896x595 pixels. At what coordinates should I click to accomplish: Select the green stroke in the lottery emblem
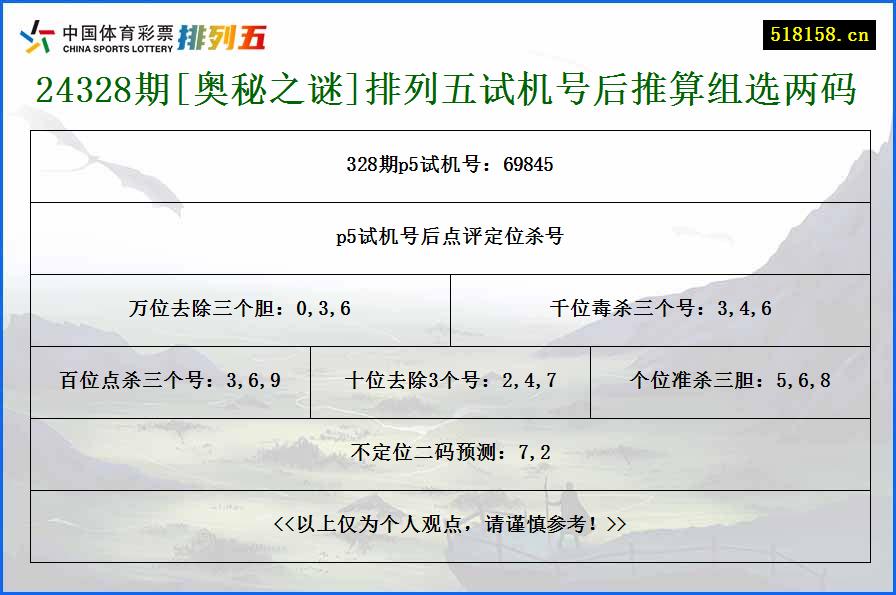tap(45, 45)
